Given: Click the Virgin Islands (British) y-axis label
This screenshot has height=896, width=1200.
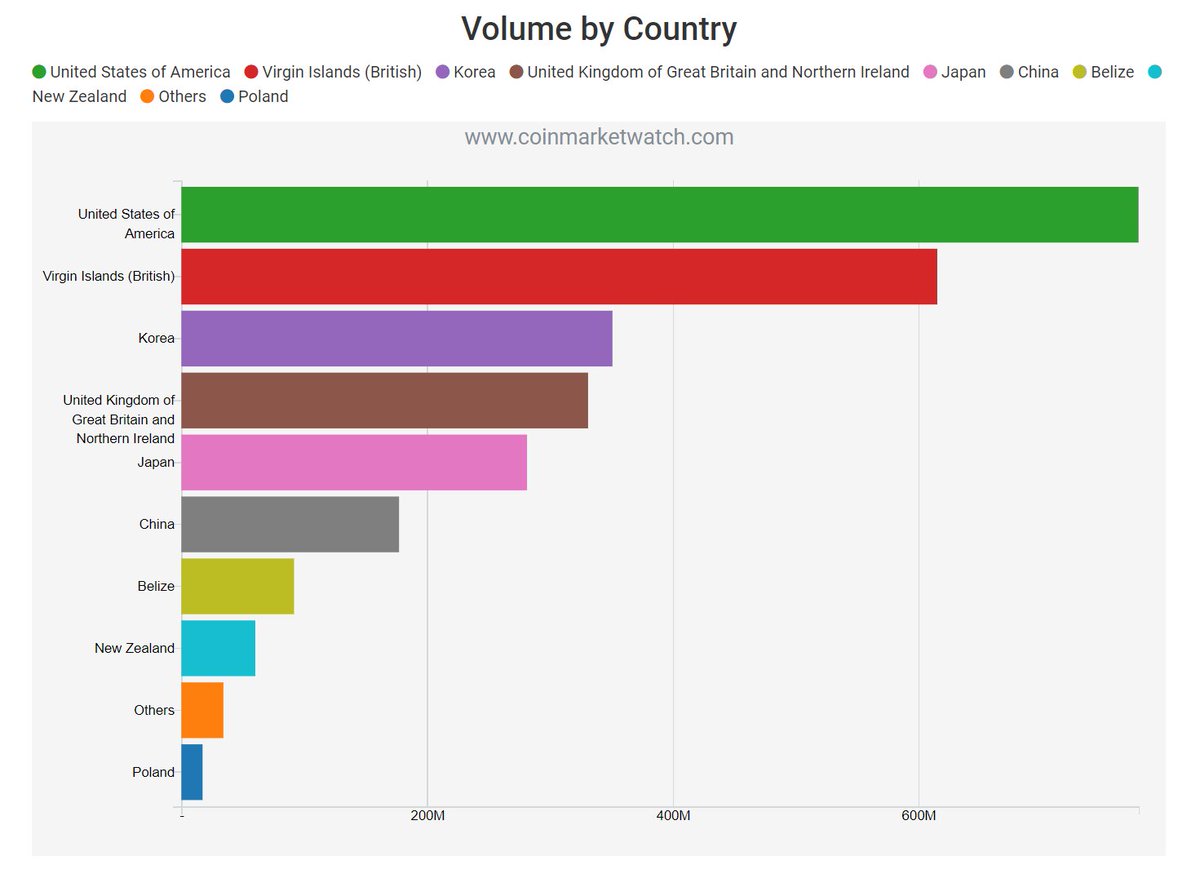Looking at the screenshot, I should point(109,276).
